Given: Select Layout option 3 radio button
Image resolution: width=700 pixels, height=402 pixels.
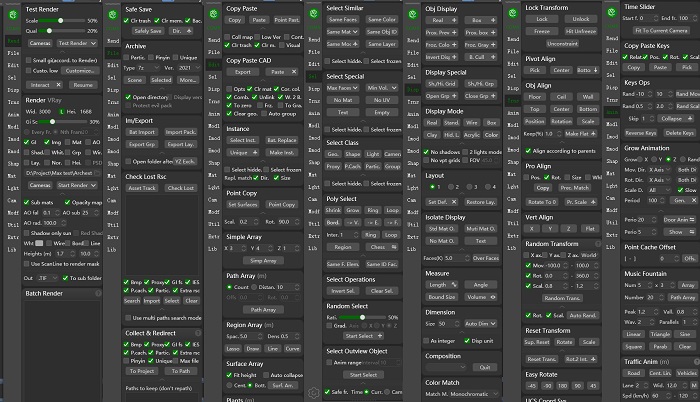Looking at the screenshot, I should coord(469,187).
